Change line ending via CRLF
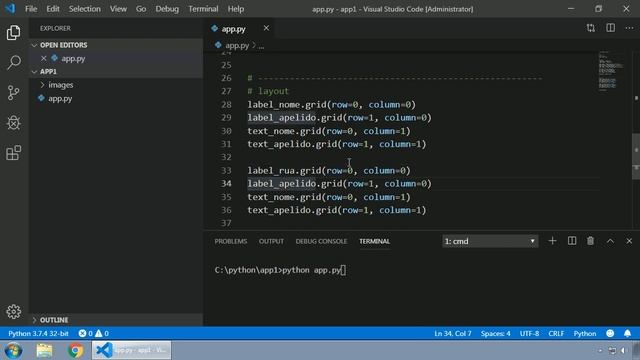 click(x=556, y=333)
